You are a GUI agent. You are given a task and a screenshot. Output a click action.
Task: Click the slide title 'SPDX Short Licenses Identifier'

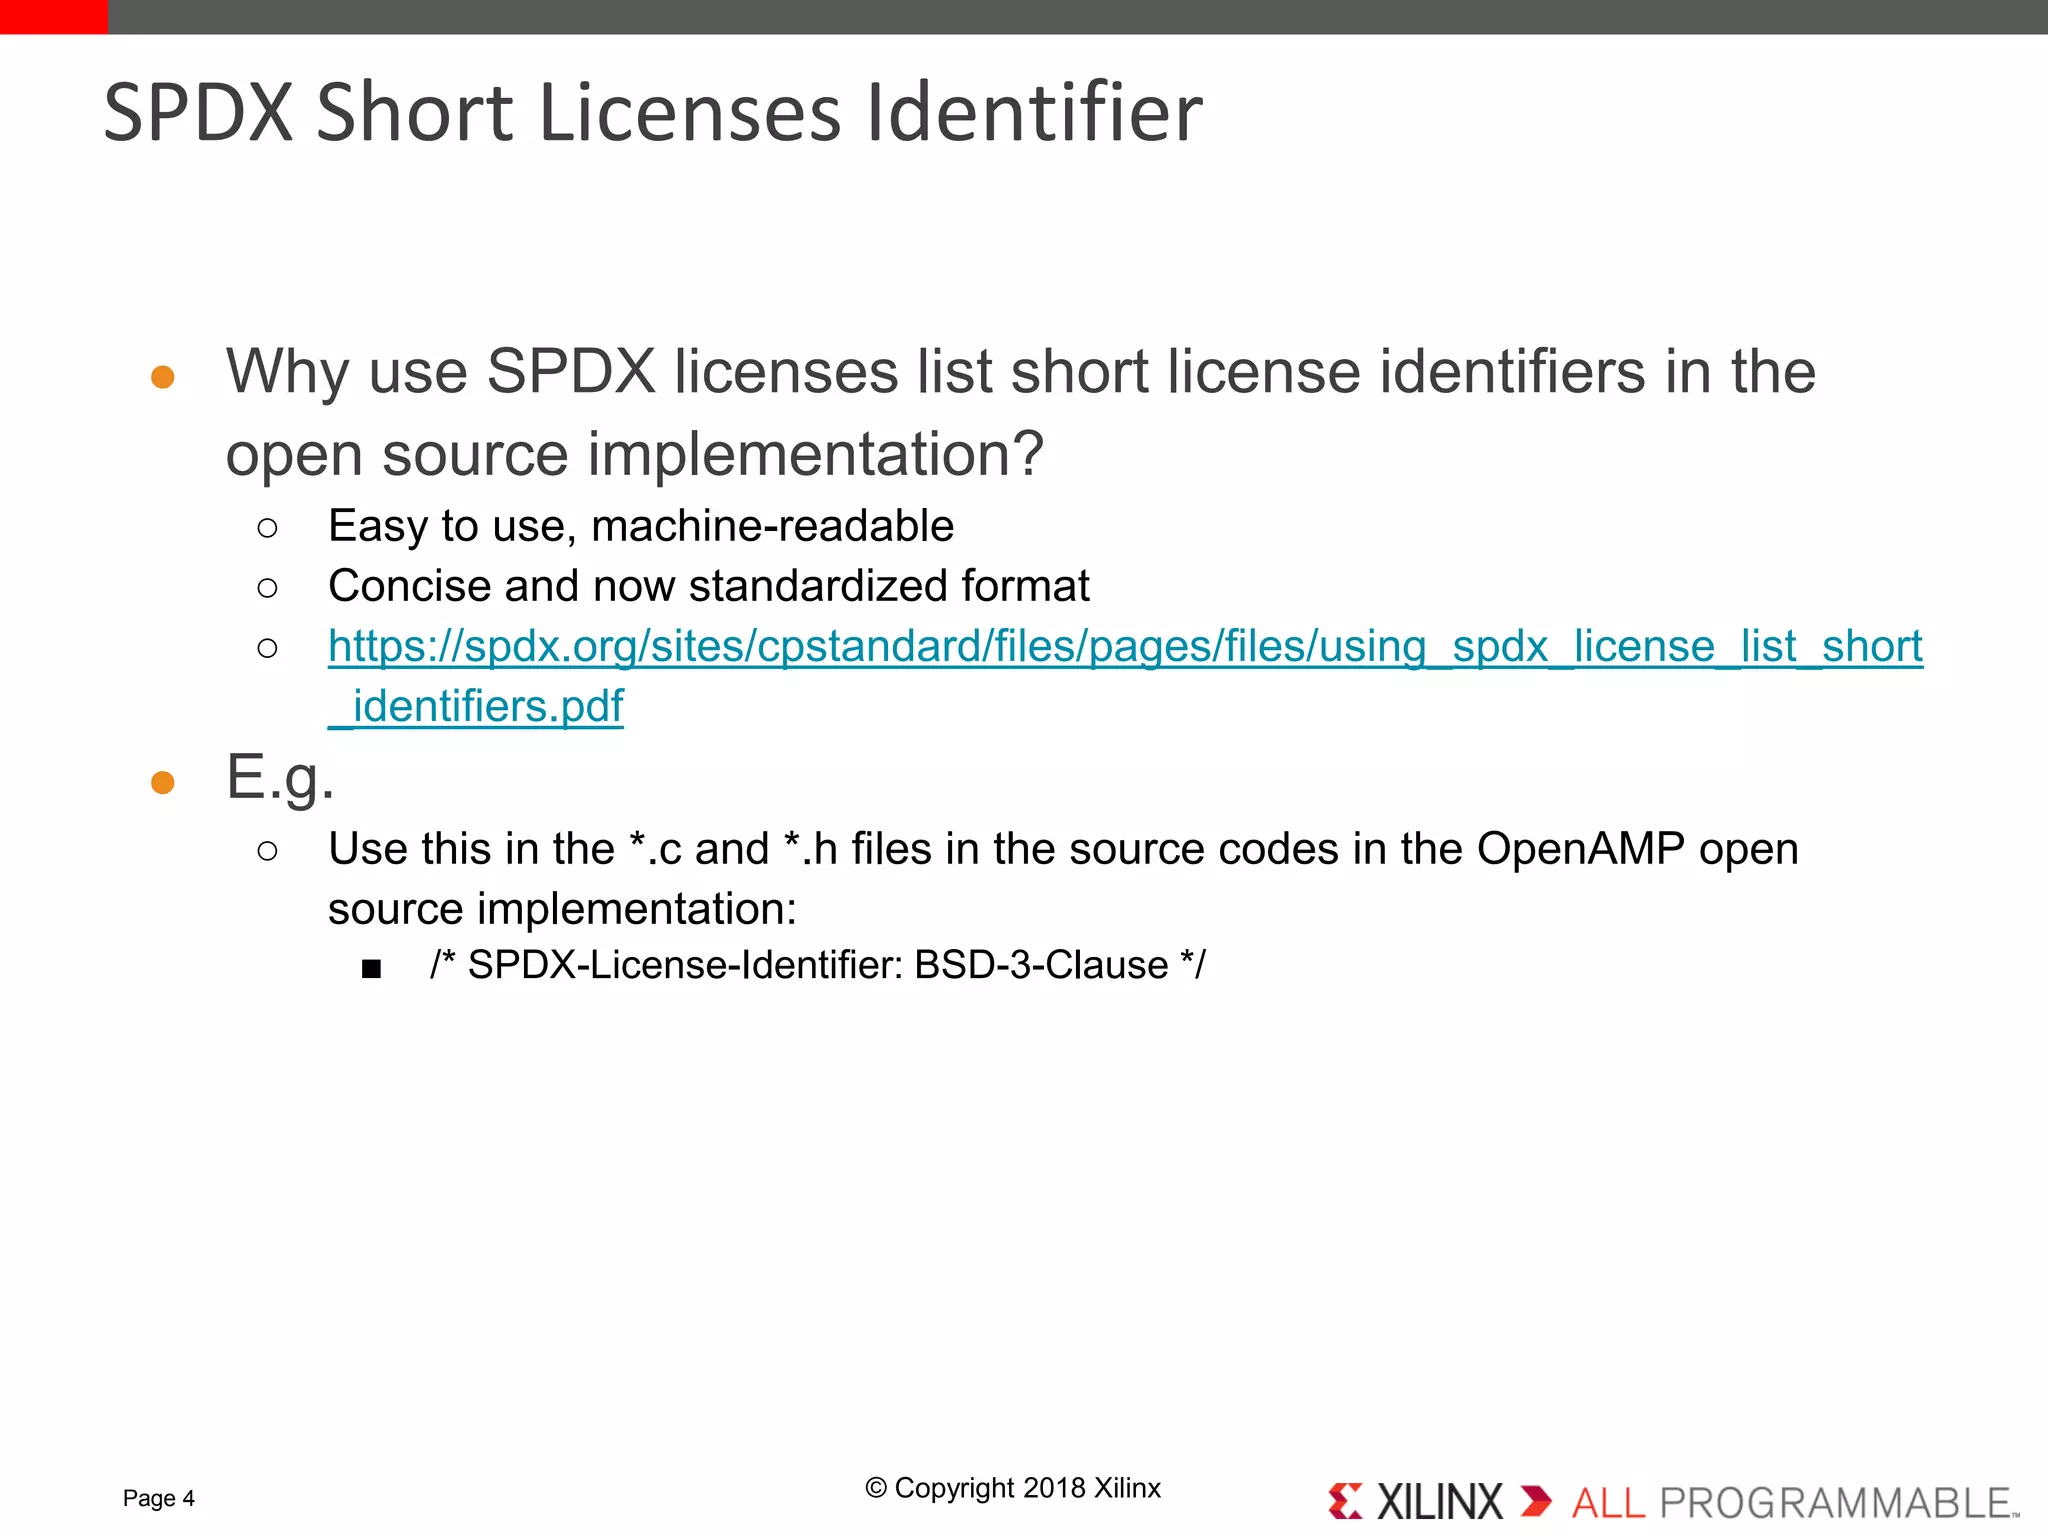point(653,112)
